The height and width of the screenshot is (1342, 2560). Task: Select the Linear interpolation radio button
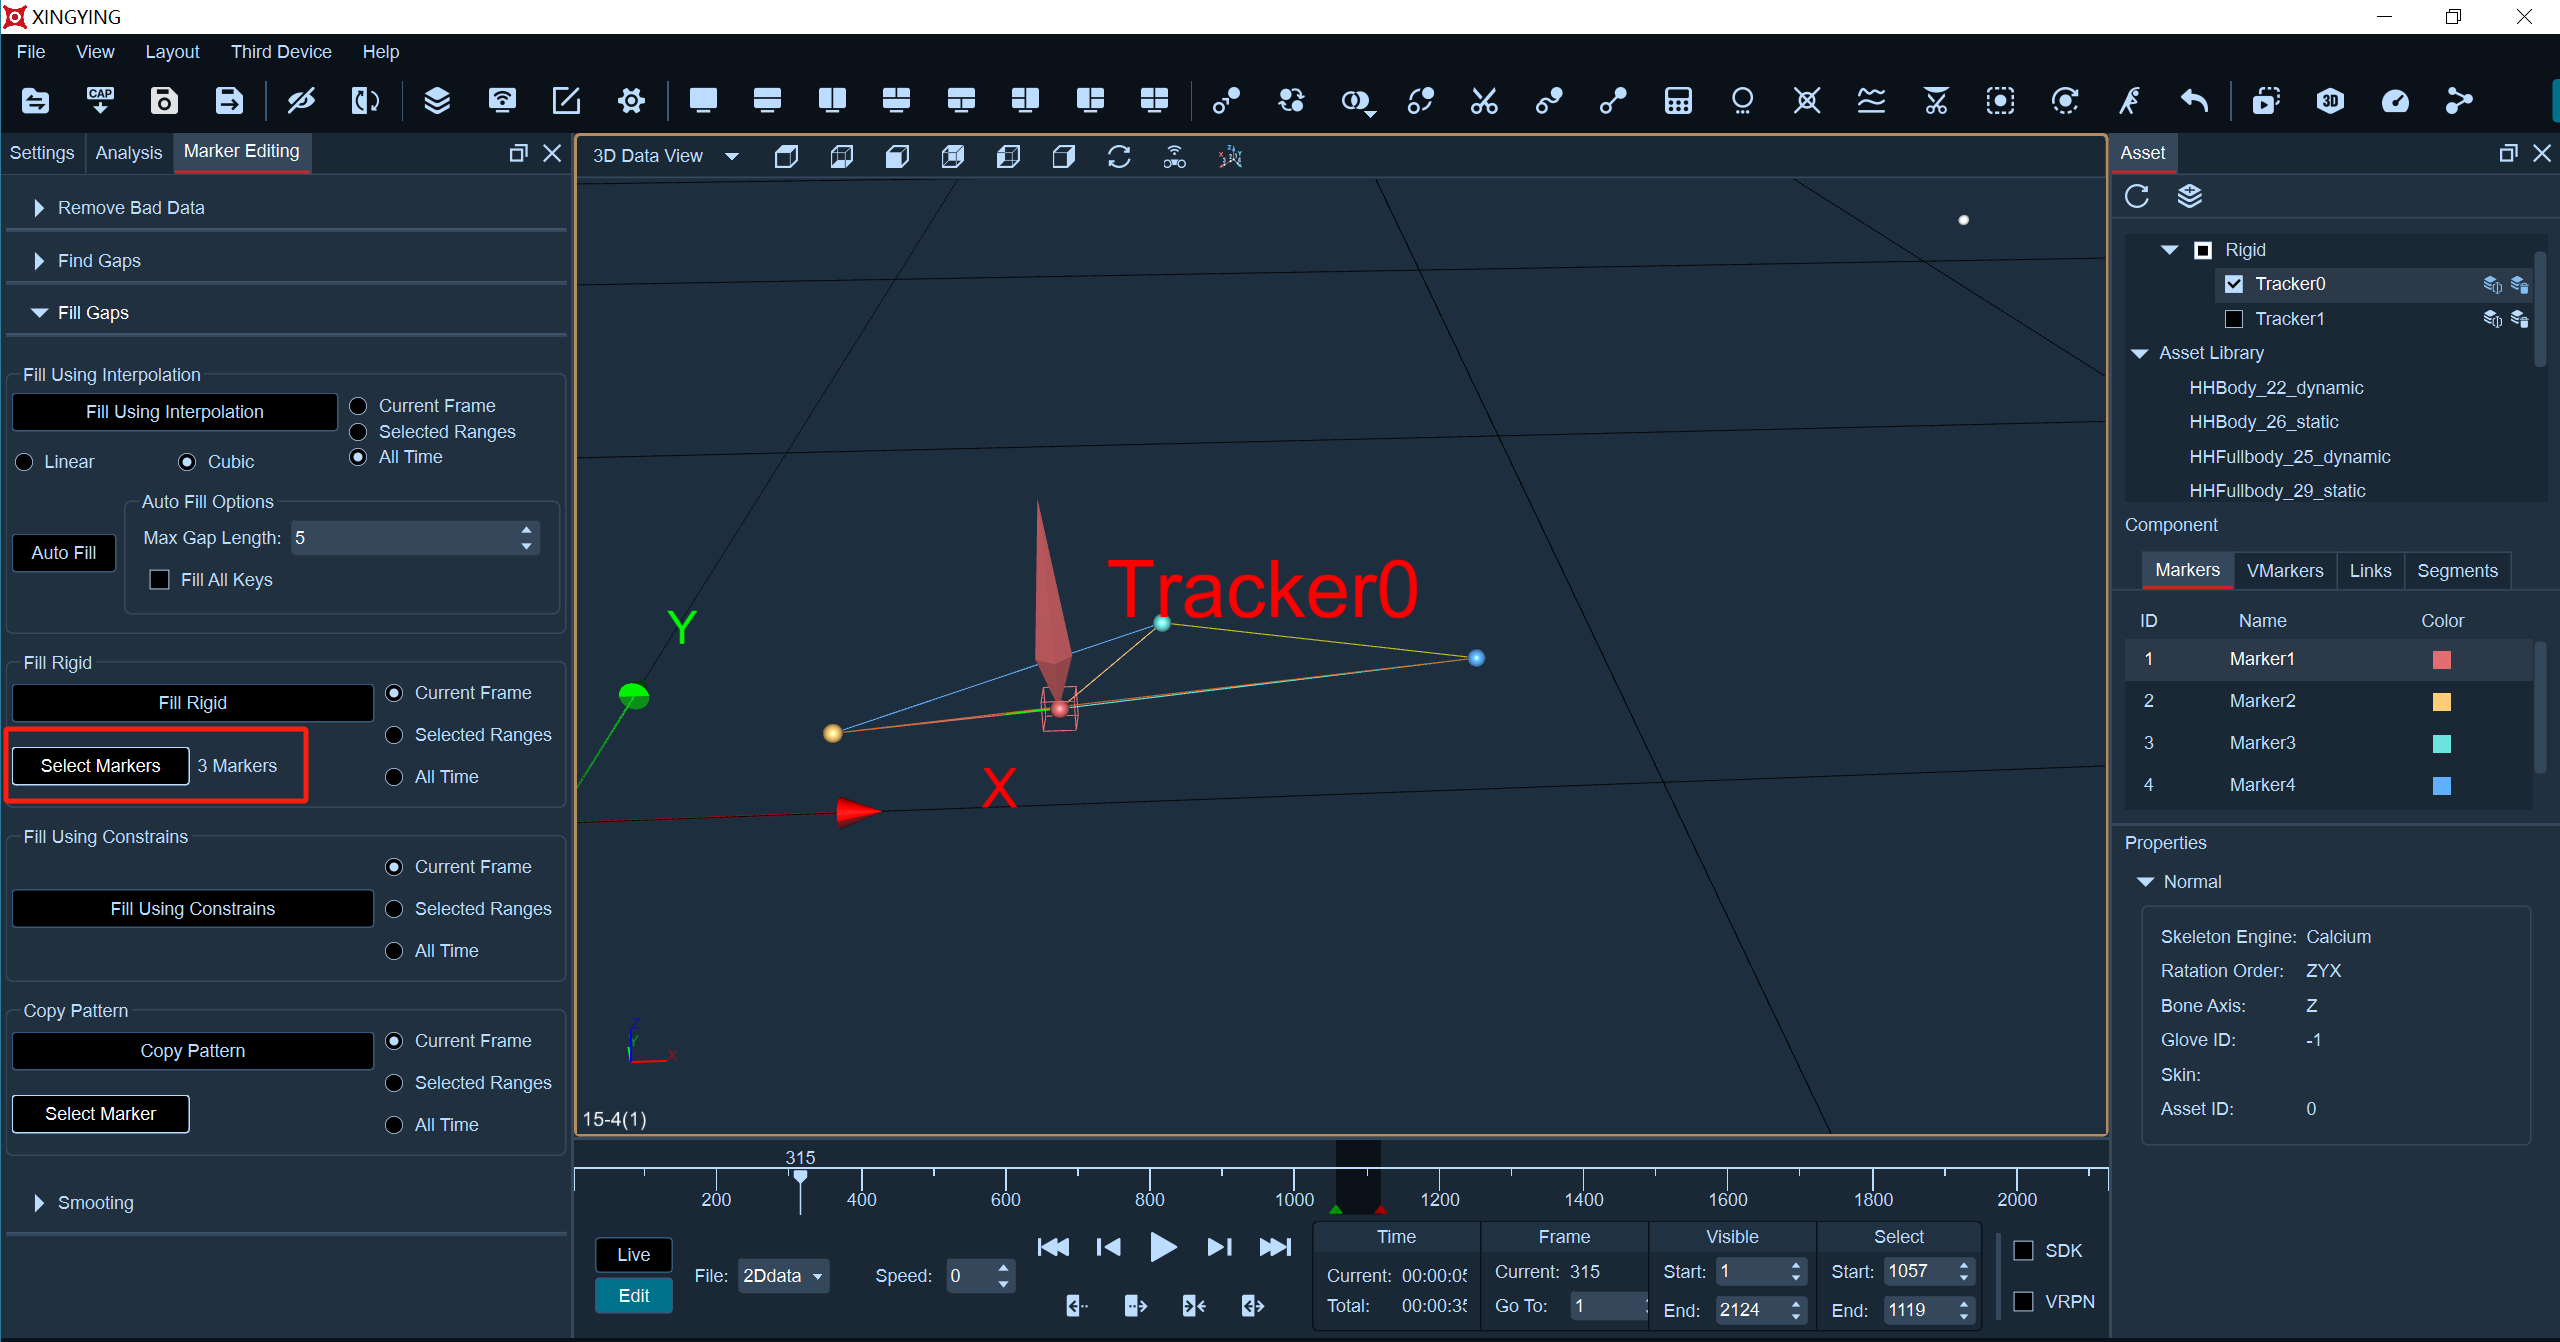pyautogui.click(x=25, y=462)
